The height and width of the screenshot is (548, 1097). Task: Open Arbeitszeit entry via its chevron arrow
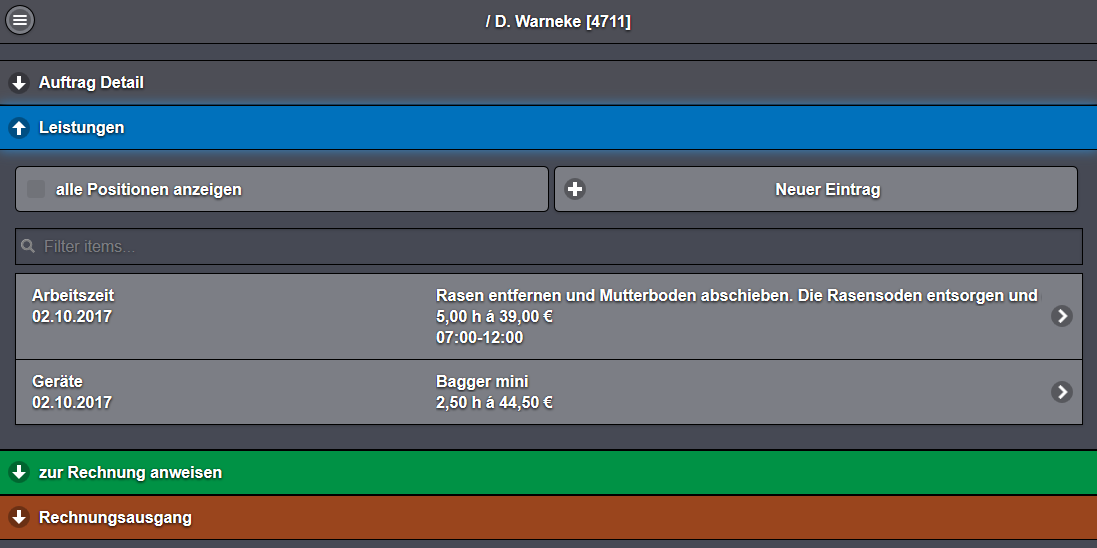[1062, 316]
